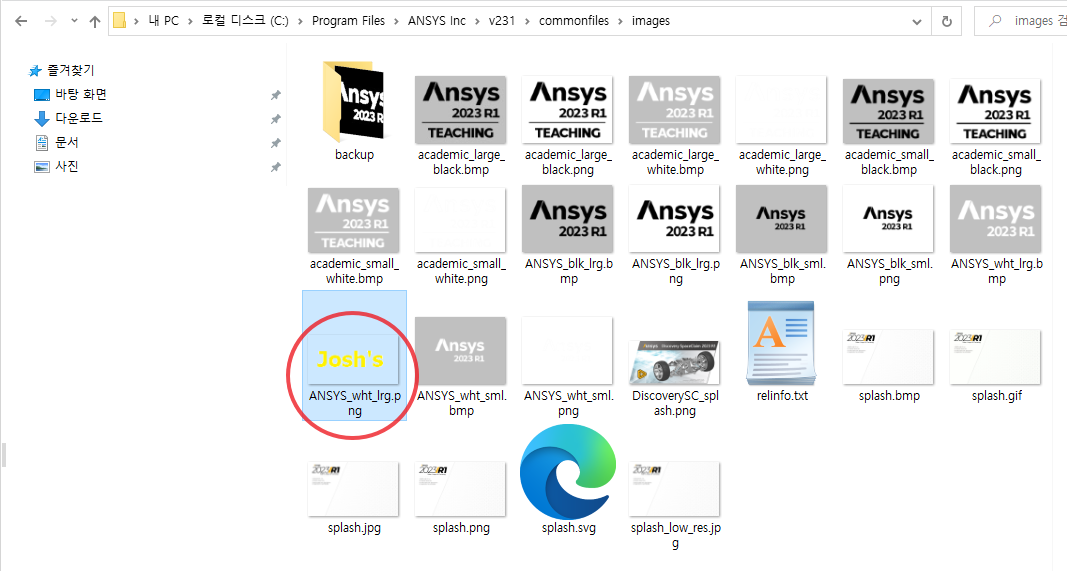Select ANSYS_blk_lrg.bmp thumbnail
Screen dimensions: 1067x571
568,218
